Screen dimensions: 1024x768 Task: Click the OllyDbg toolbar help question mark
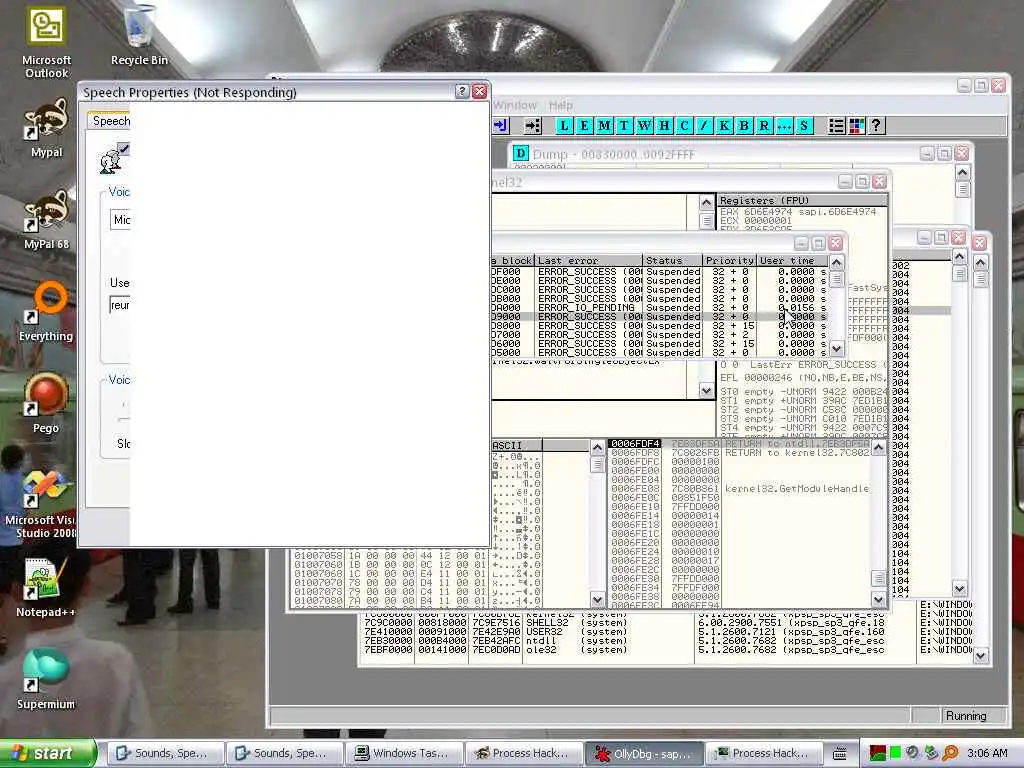coord(876,126)
